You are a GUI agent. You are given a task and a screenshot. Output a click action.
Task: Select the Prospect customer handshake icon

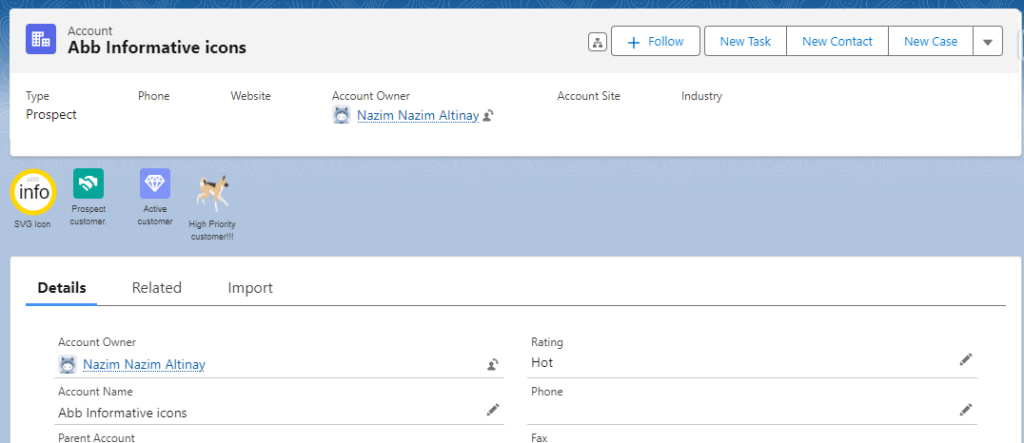(x=88, y=184)
